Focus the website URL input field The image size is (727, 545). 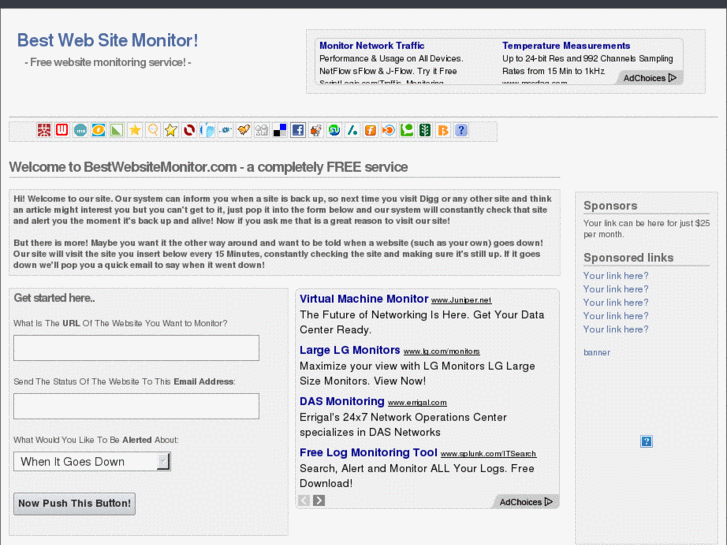(x=136, y=348)
